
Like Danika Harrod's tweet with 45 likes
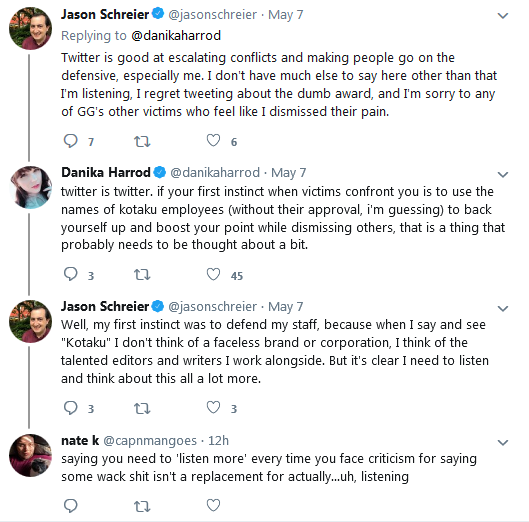[213, 274]
